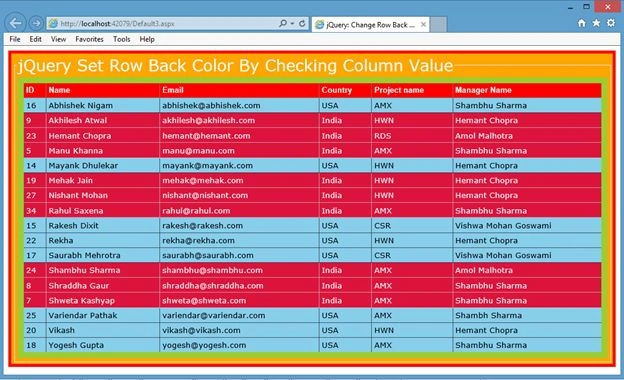Open the Favorites menu
The height and width of the screenshot is (380, 624).
pyautogui.click(x=90, y=39)
